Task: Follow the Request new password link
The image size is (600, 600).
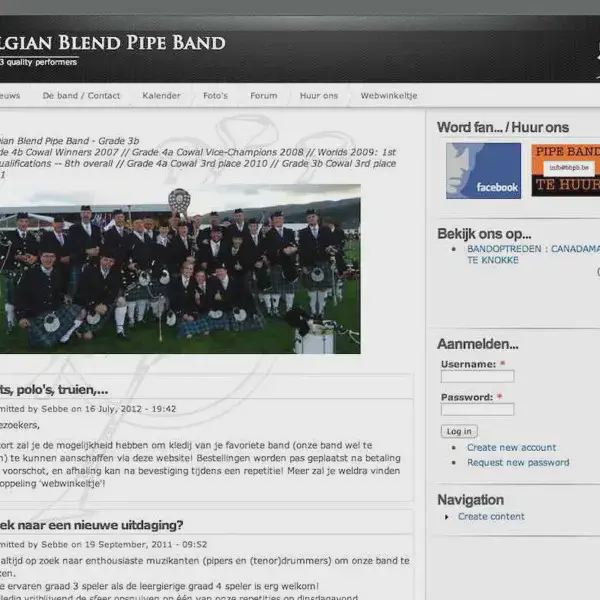Action: pos(518,462)
